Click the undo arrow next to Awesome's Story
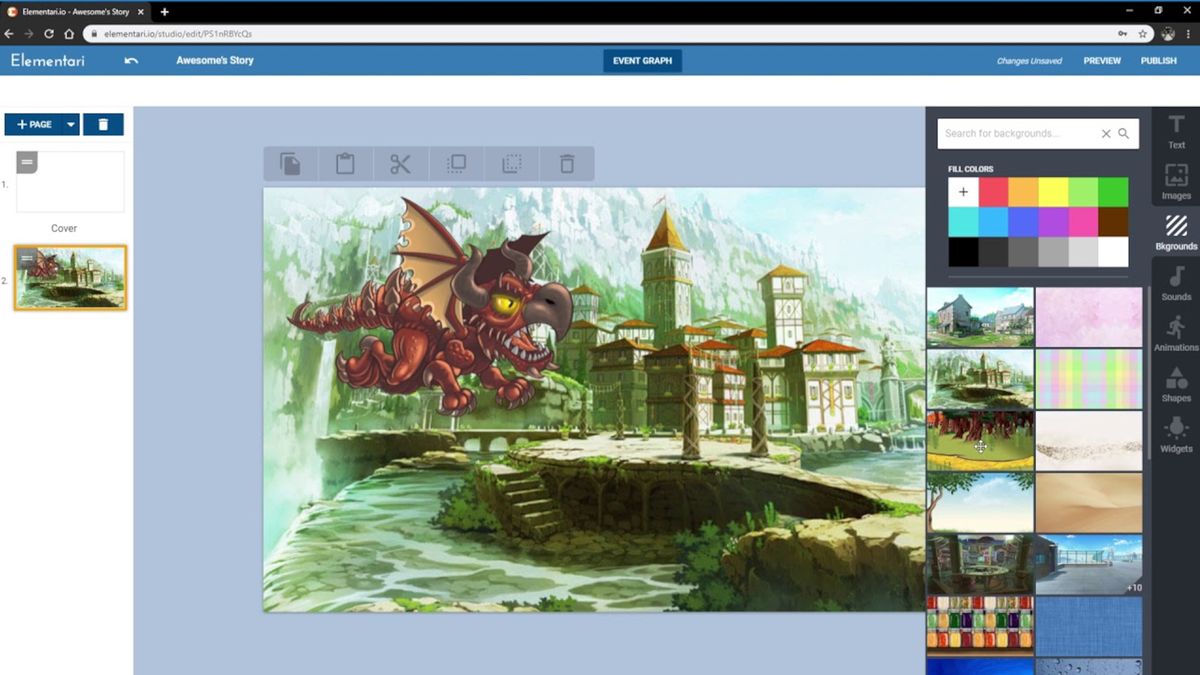1200x675 pixels. click(130, 61)
